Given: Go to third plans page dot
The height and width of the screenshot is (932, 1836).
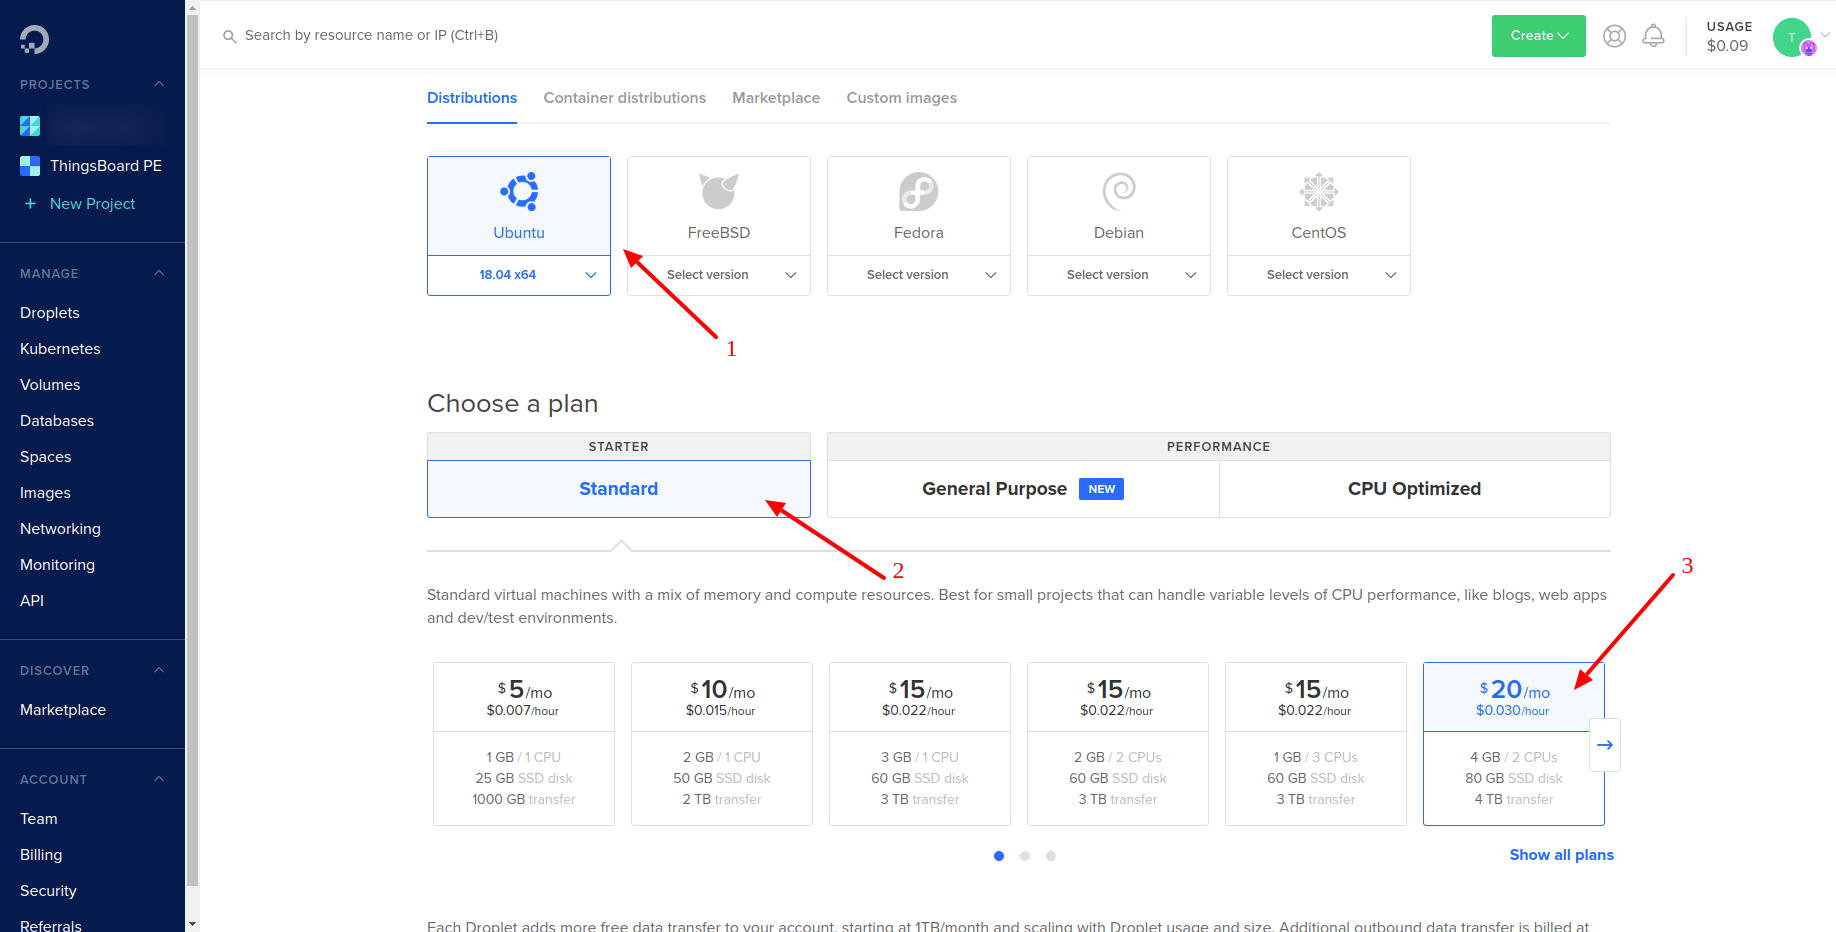Looking at the screenshot, I should click(1051, 856).
